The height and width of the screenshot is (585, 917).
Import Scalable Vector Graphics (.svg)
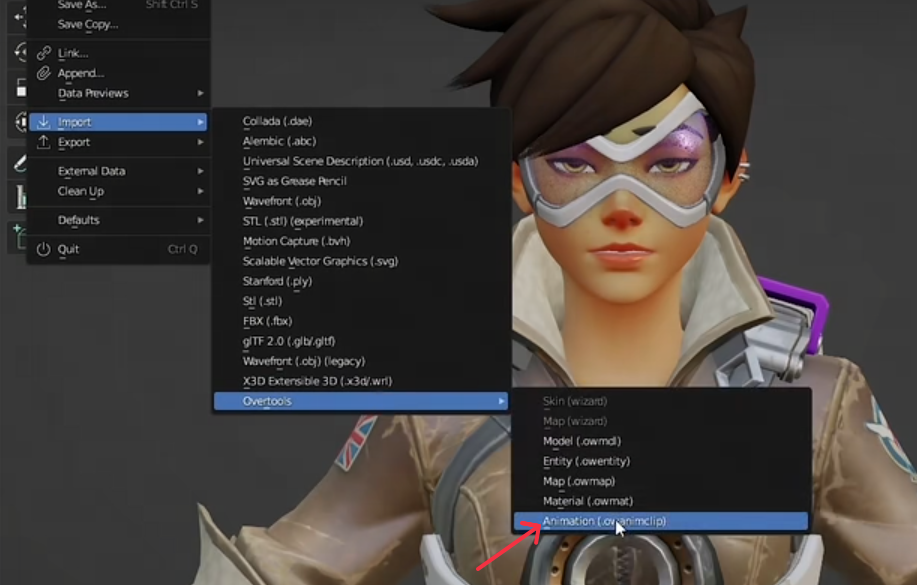click(x=361, y=261)
